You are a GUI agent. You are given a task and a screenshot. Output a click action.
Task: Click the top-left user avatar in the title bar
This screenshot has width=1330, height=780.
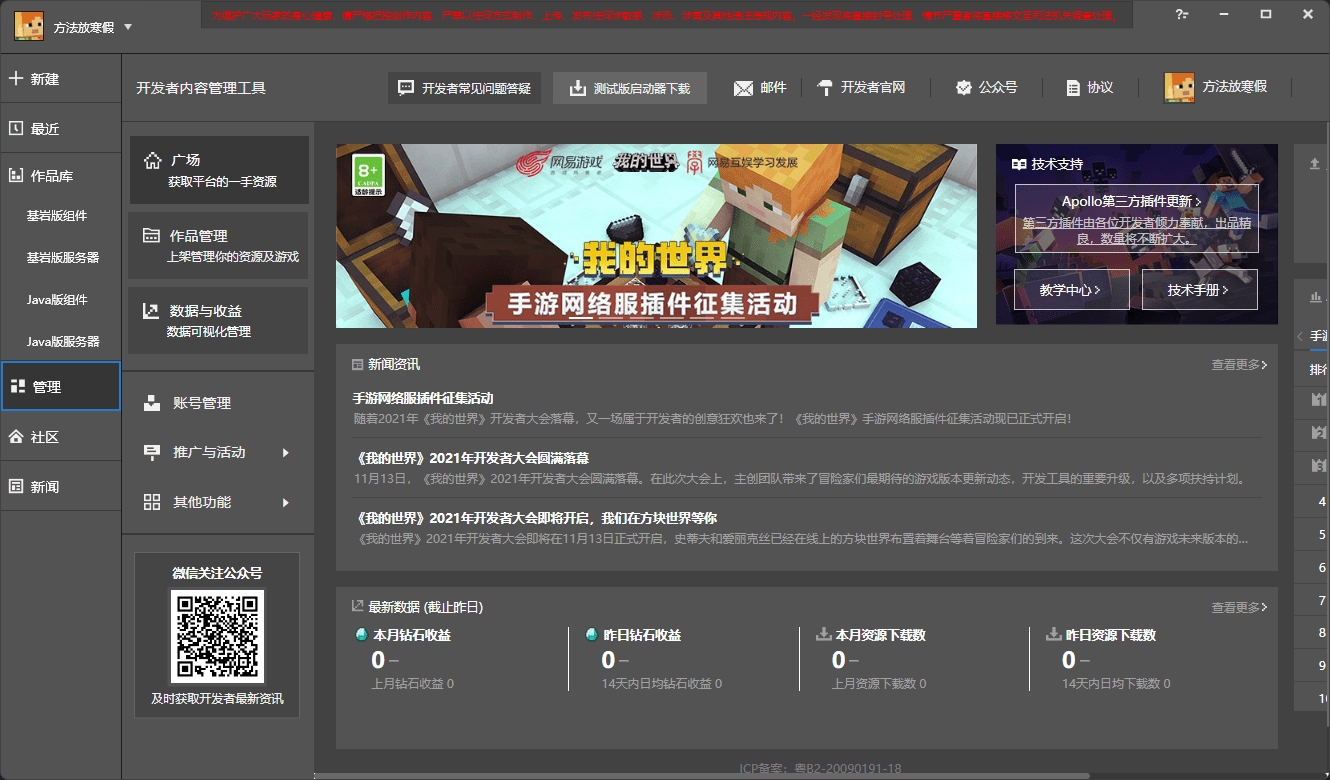coord(29,26)
